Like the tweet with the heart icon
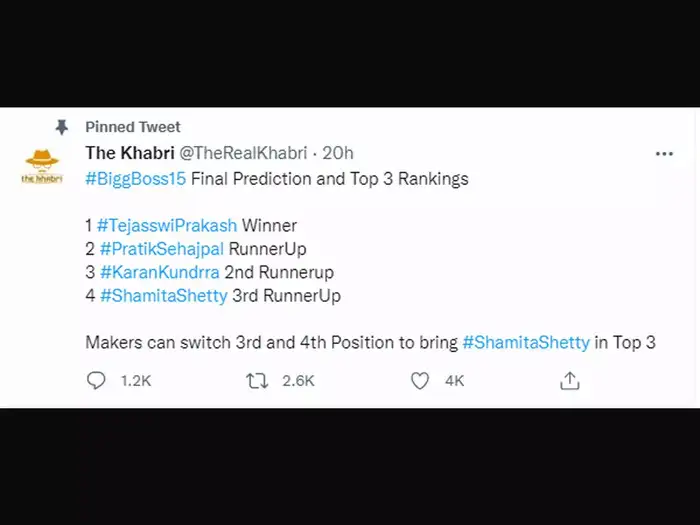 pos(420,380)
